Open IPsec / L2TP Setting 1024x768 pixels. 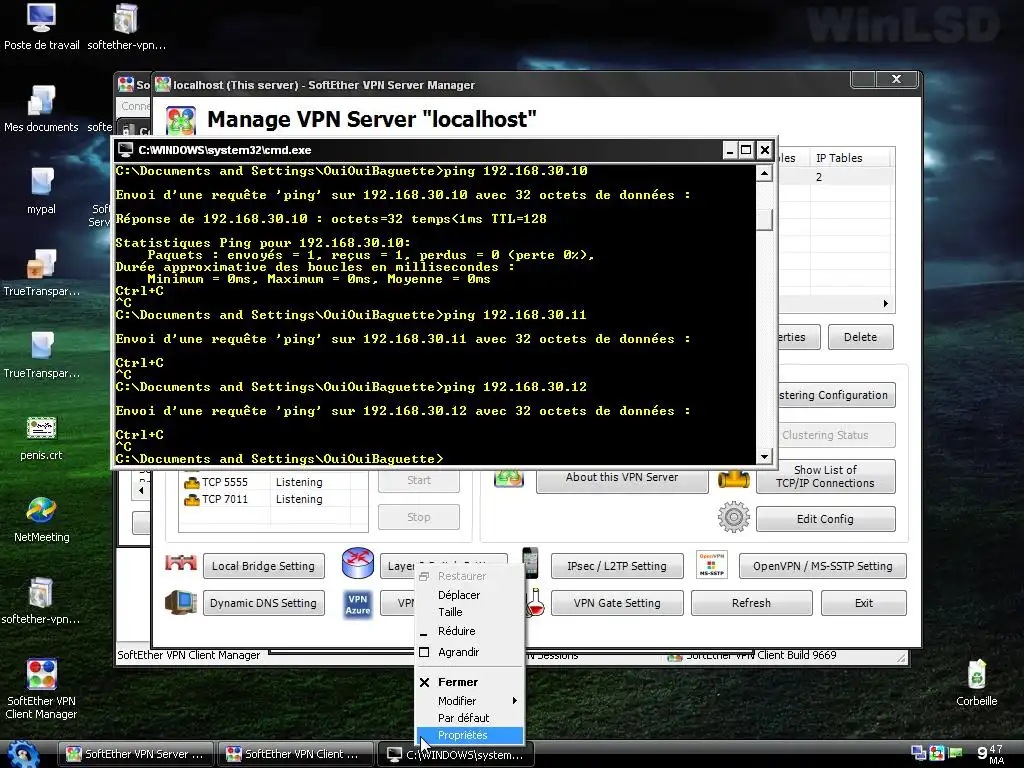pyautogui.click(x=617, y=566)
